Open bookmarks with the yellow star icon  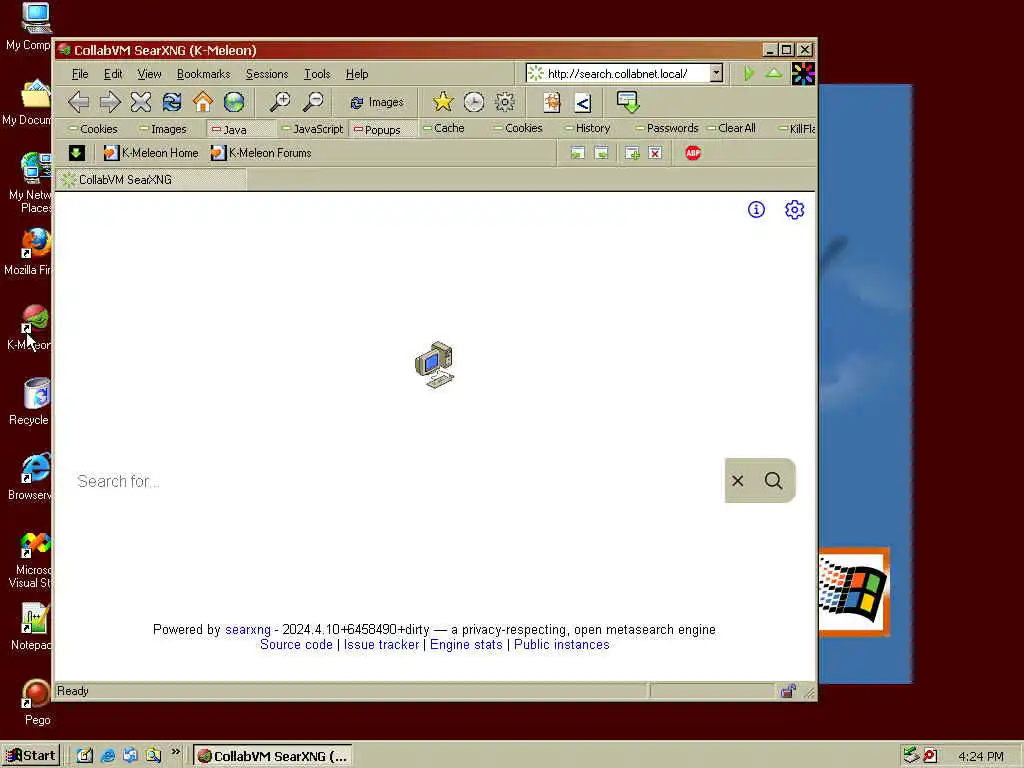pos(443,101)
